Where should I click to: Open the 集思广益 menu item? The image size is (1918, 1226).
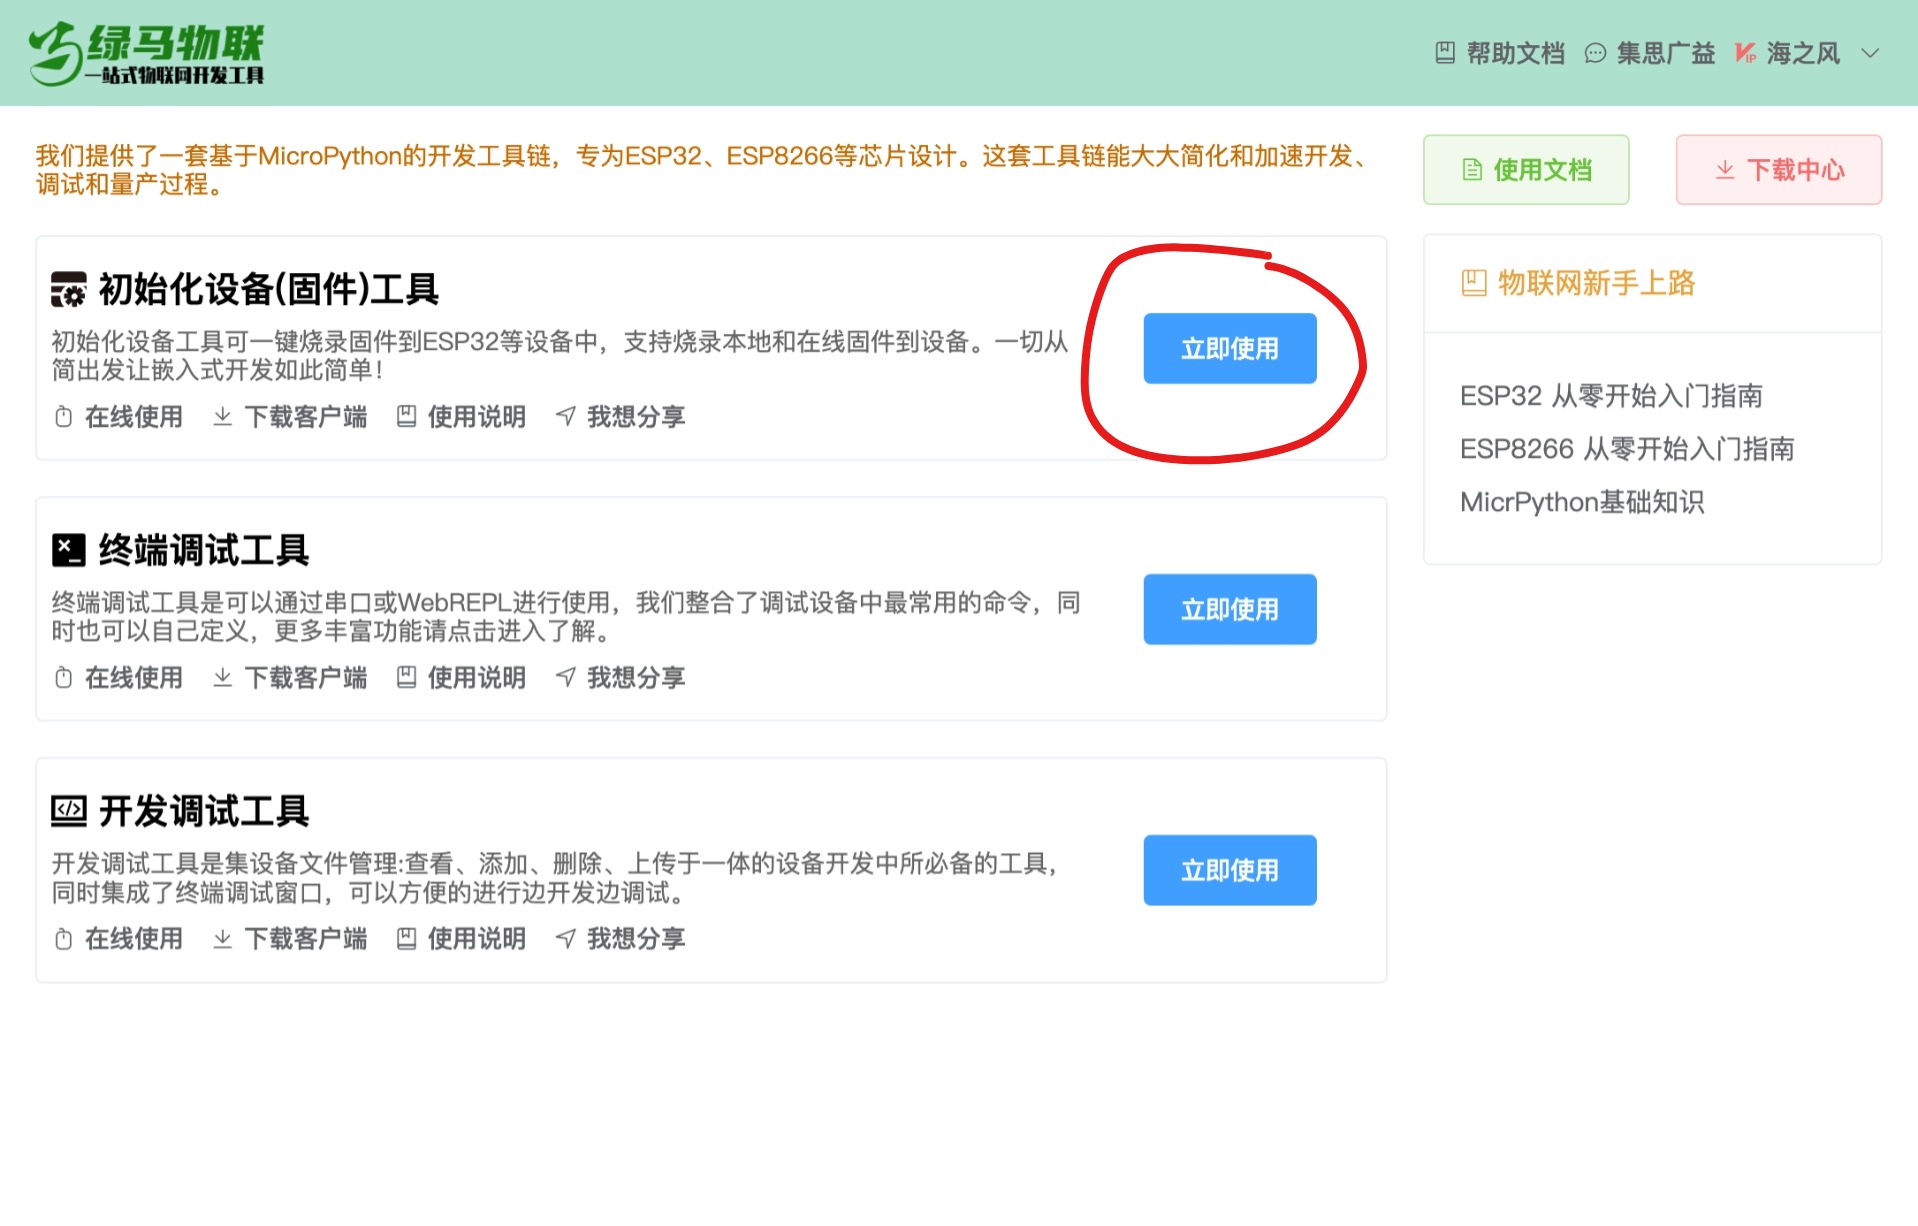click(1664, 53)
